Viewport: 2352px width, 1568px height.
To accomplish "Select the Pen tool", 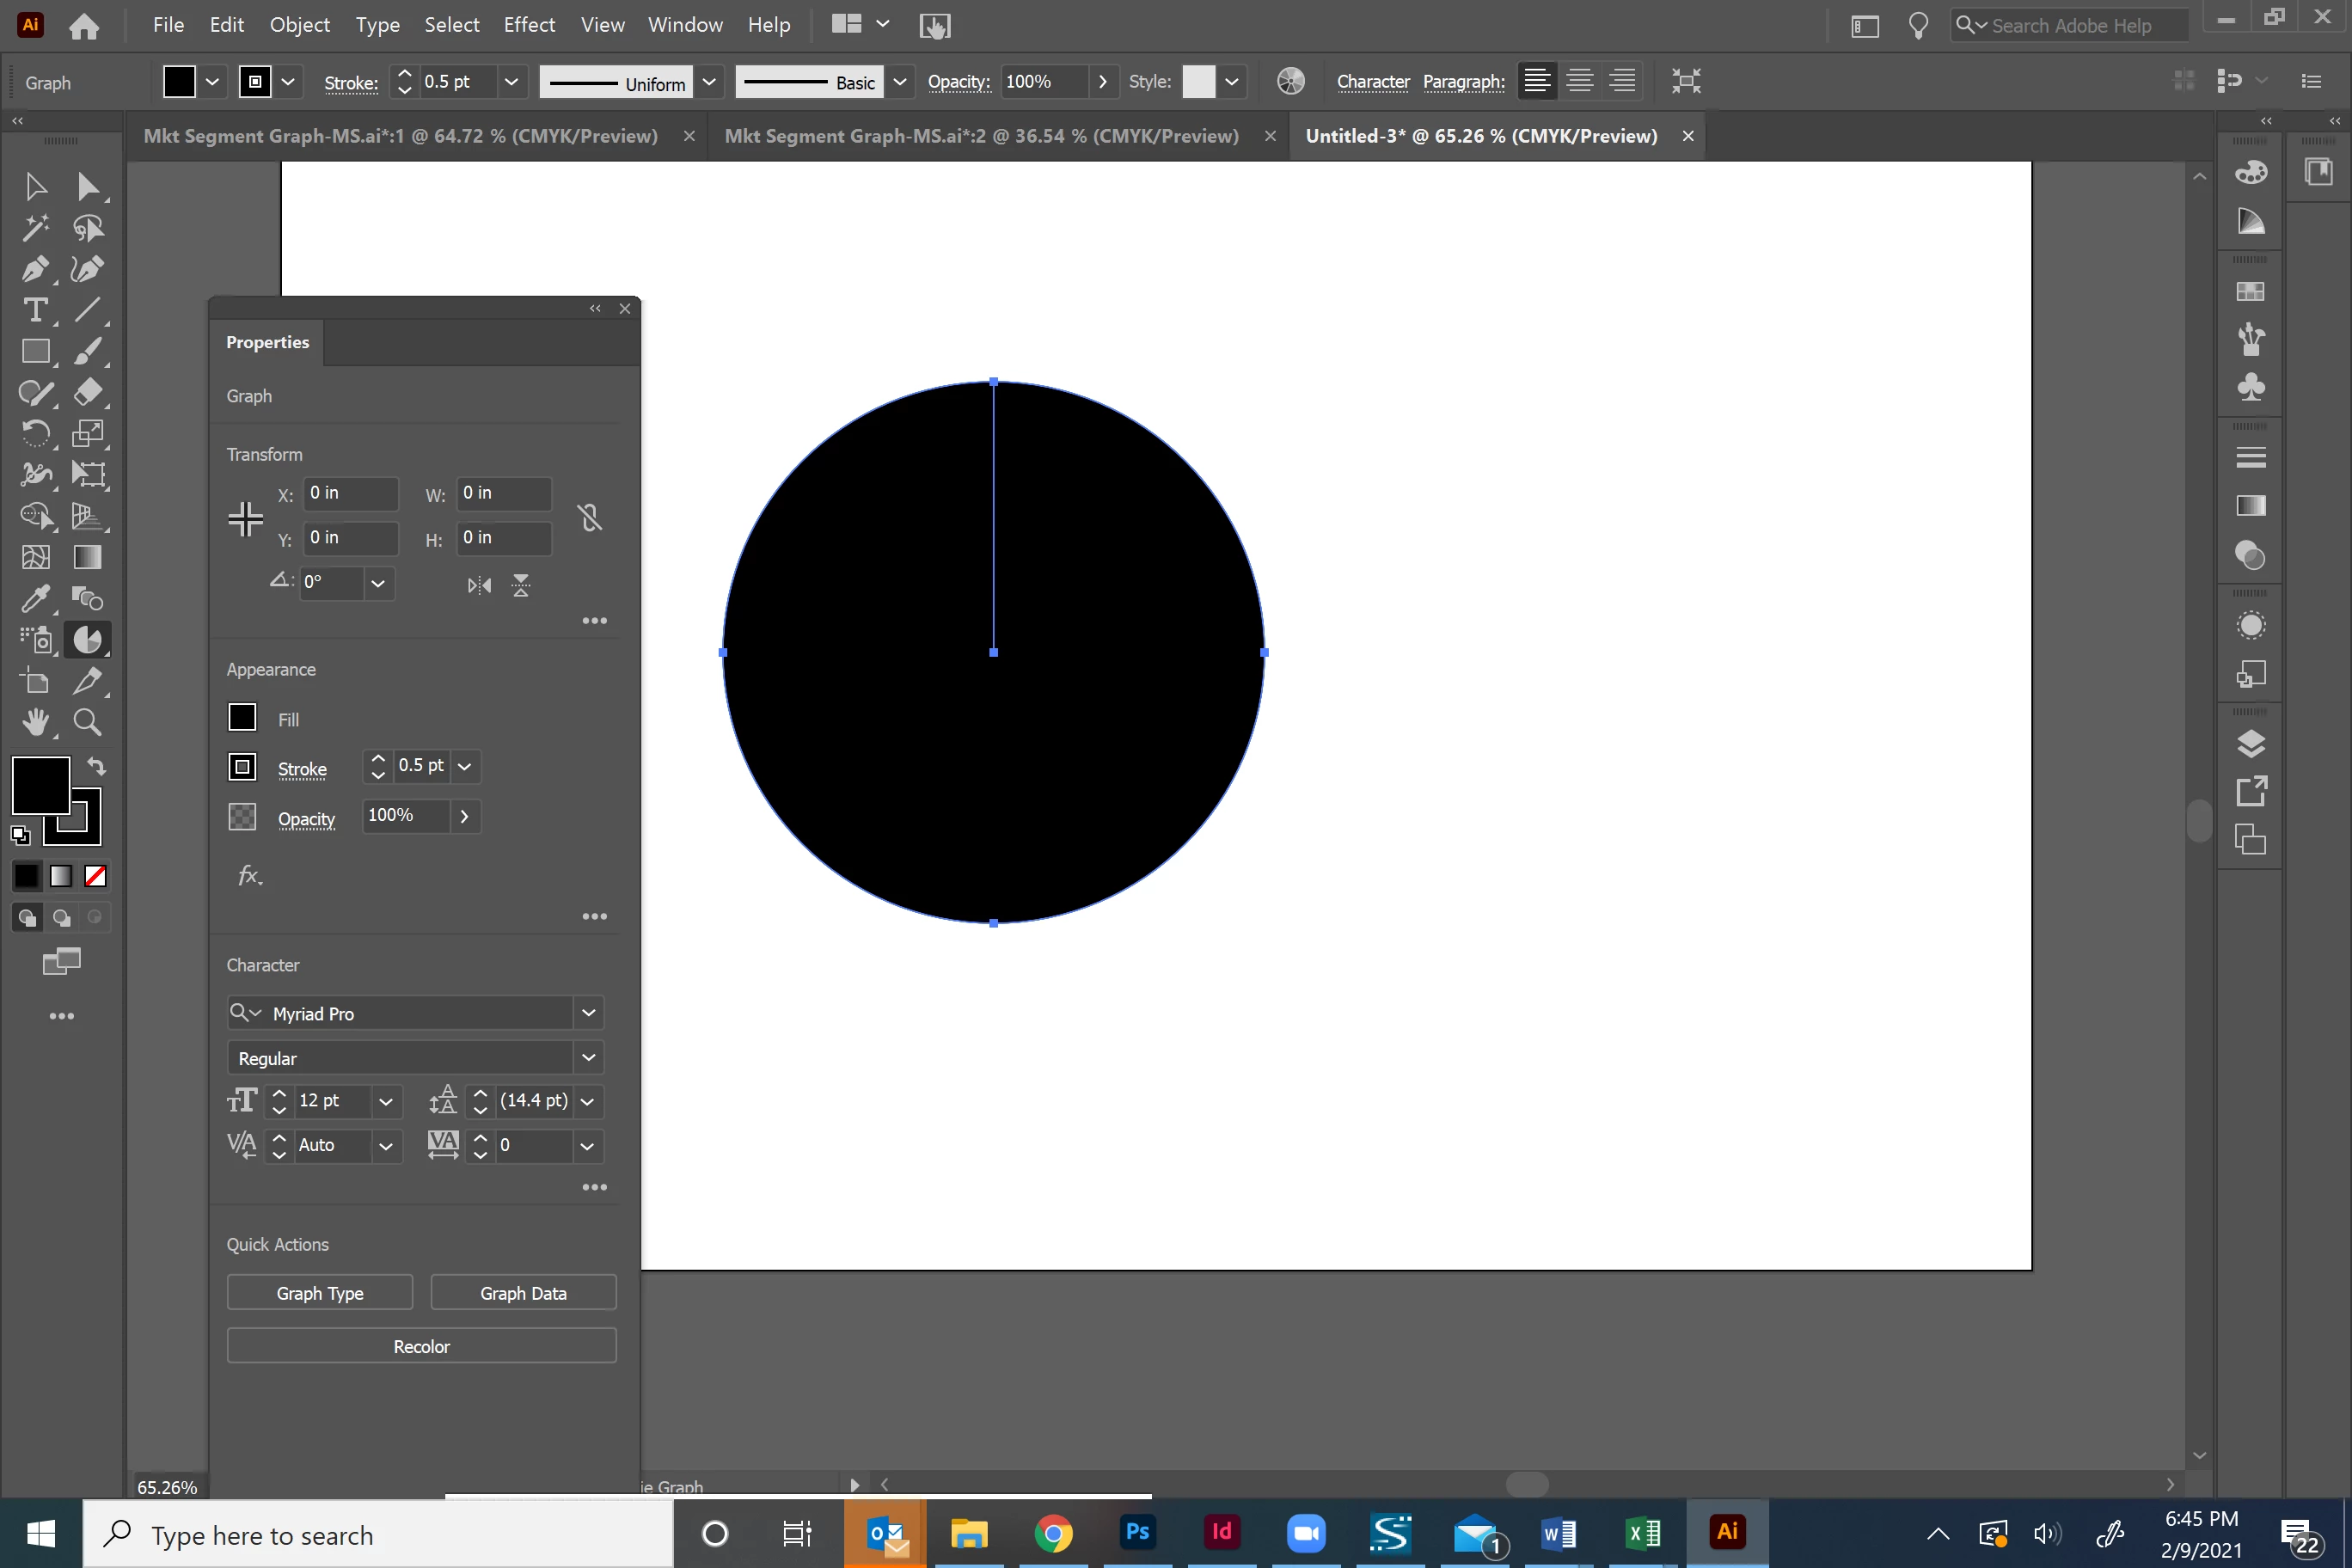I will pyautogui.click(x=35, y=269).
